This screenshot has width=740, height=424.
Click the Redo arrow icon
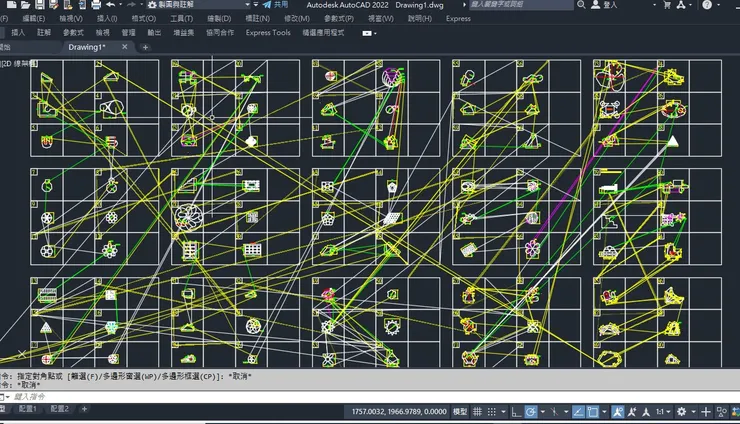click(x=131, y=5)
